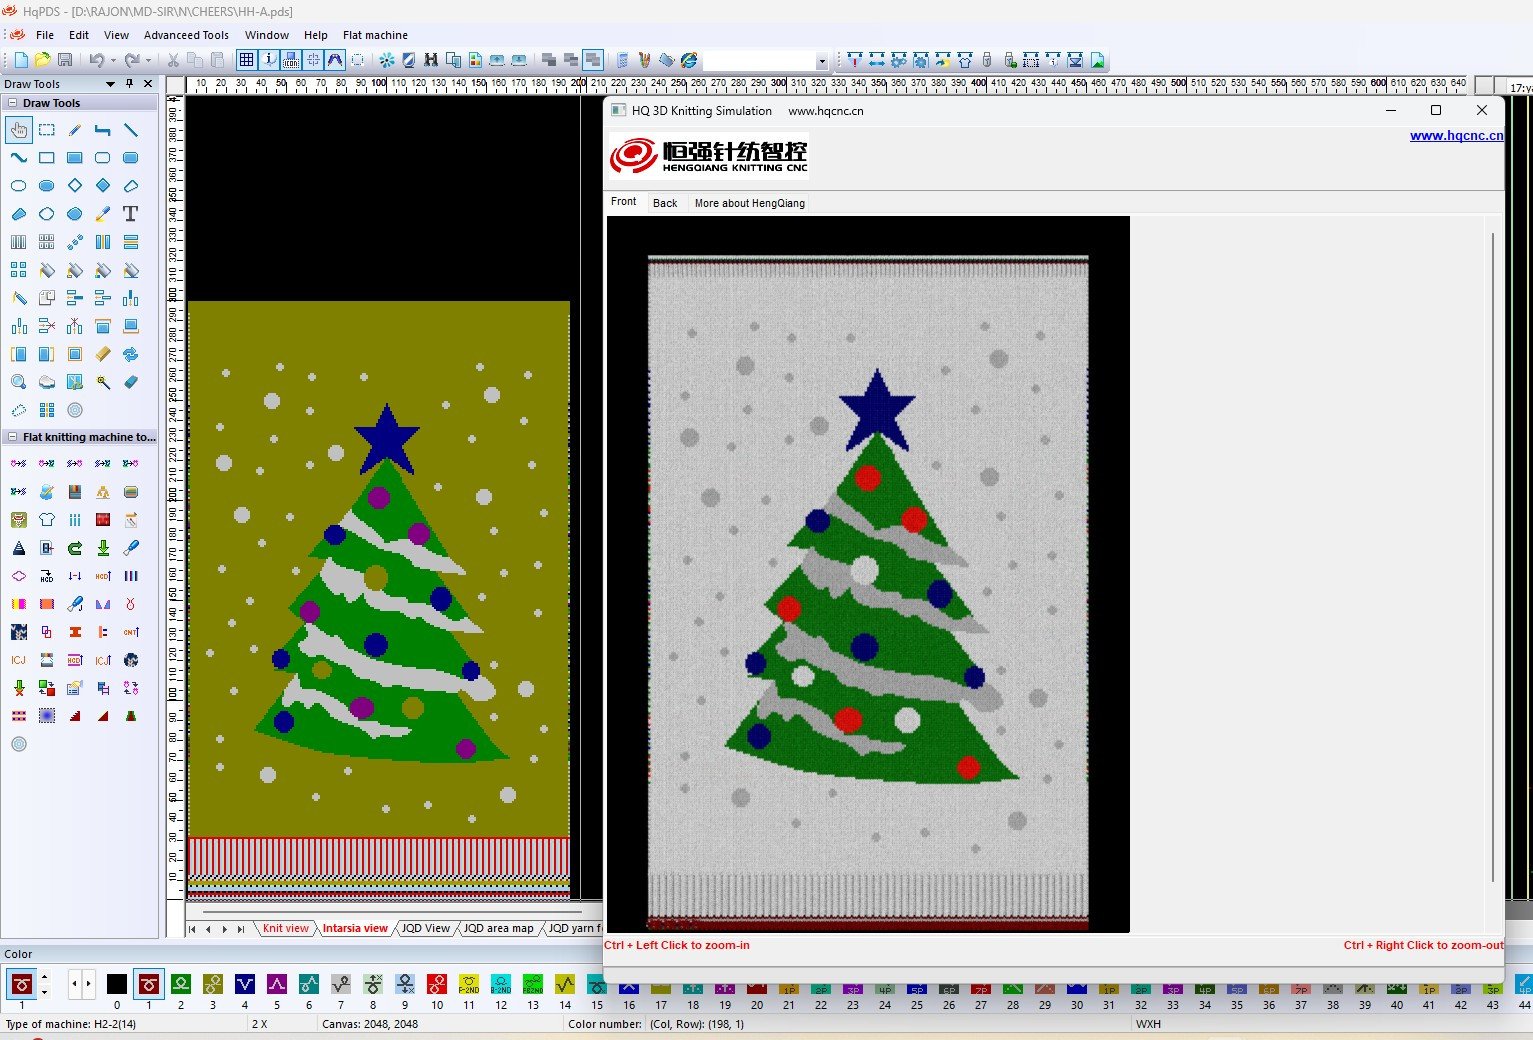Select color swatch number 10 red
This screenshot has width=1533, height=1040.
[x=437, y=985]
